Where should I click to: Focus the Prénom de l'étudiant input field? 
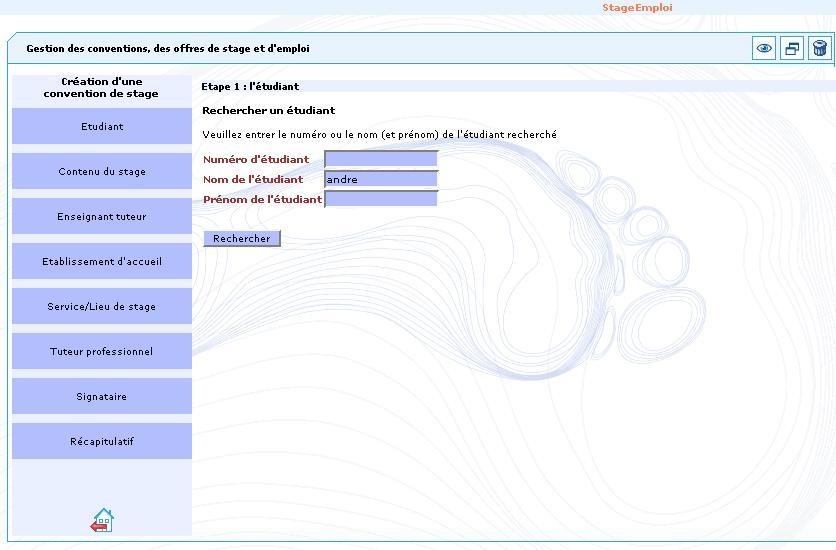click(381, 199)
